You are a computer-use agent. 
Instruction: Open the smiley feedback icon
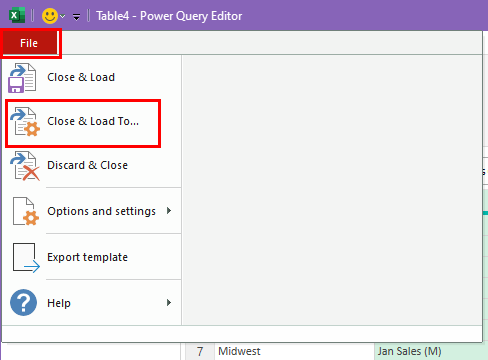pos(50,16)
